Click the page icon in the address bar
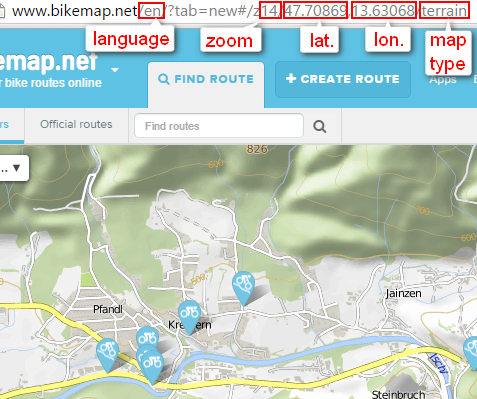 2,11
